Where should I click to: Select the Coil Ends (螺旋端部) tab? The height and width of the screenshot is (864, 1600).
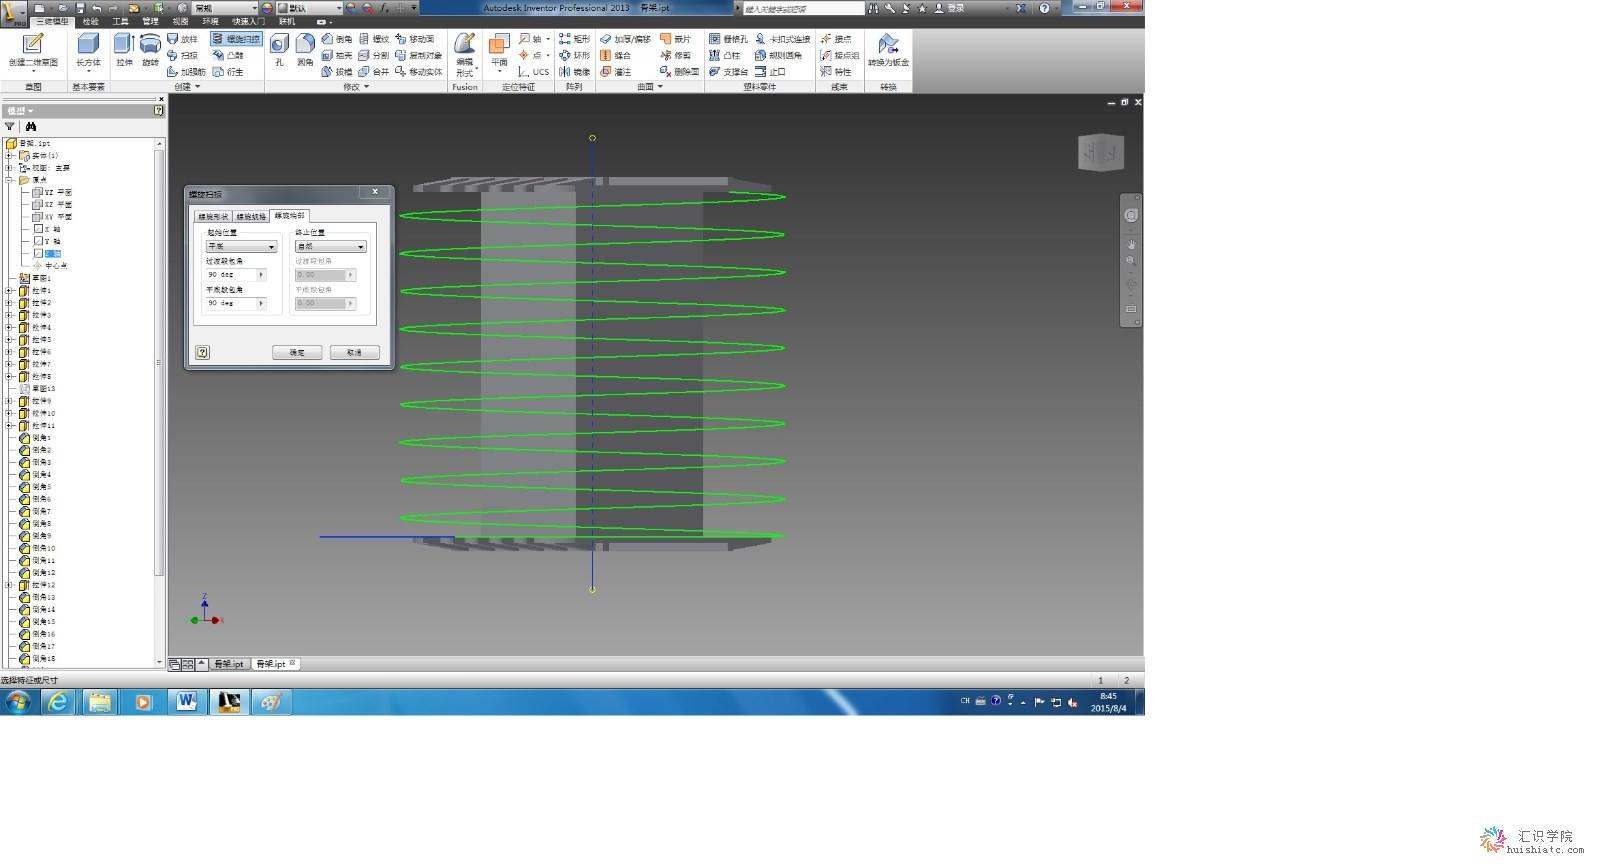pyautogui.click(x=289, y=215)
